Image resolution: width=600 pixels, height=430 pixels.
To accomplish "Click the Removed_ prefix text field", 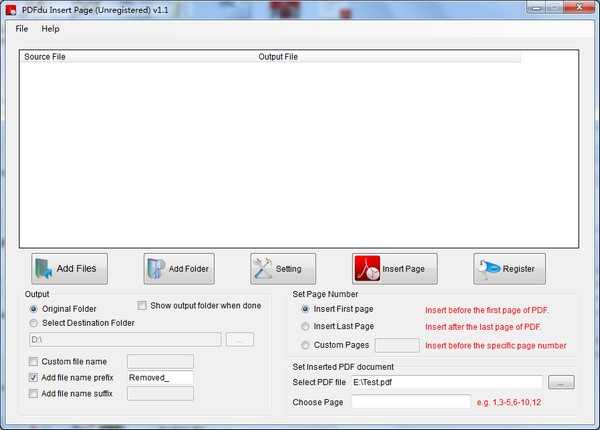I will (159, 377).
